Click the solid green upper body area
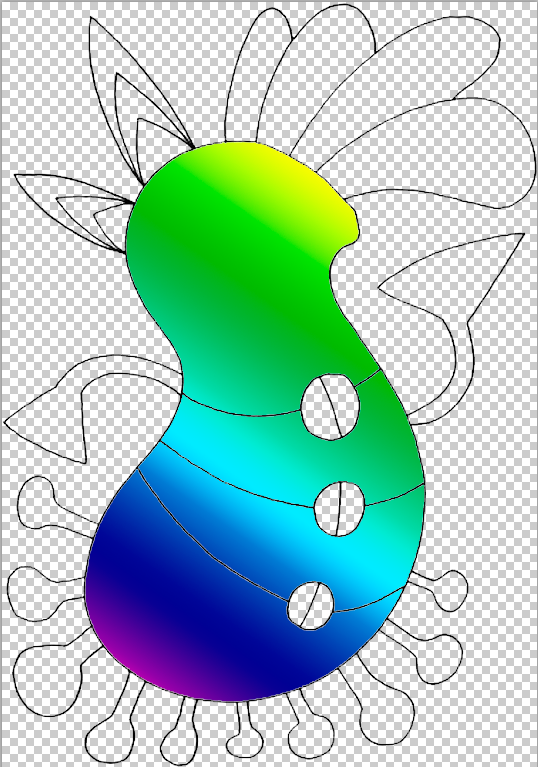538x767 pixels. 245,274
